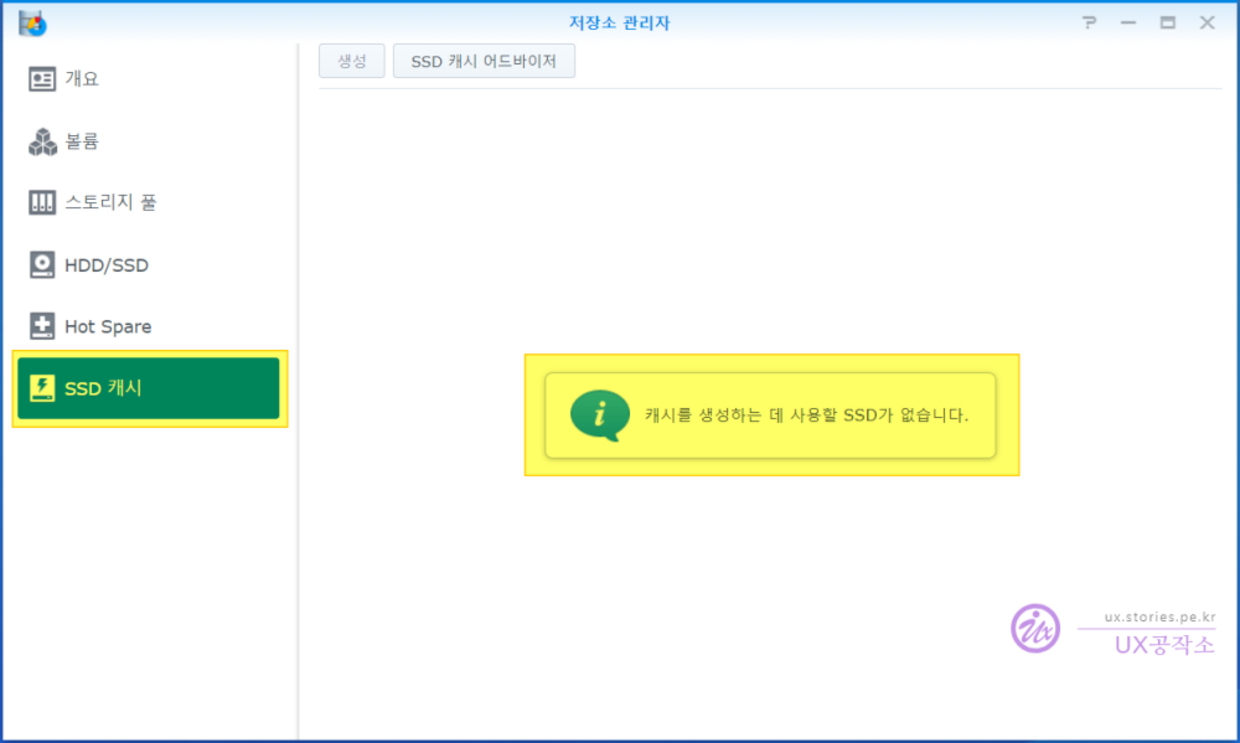The image size is (1240, 743).
Task: Click the Hot Spare plus-drive icon
Action: point(42,326)
